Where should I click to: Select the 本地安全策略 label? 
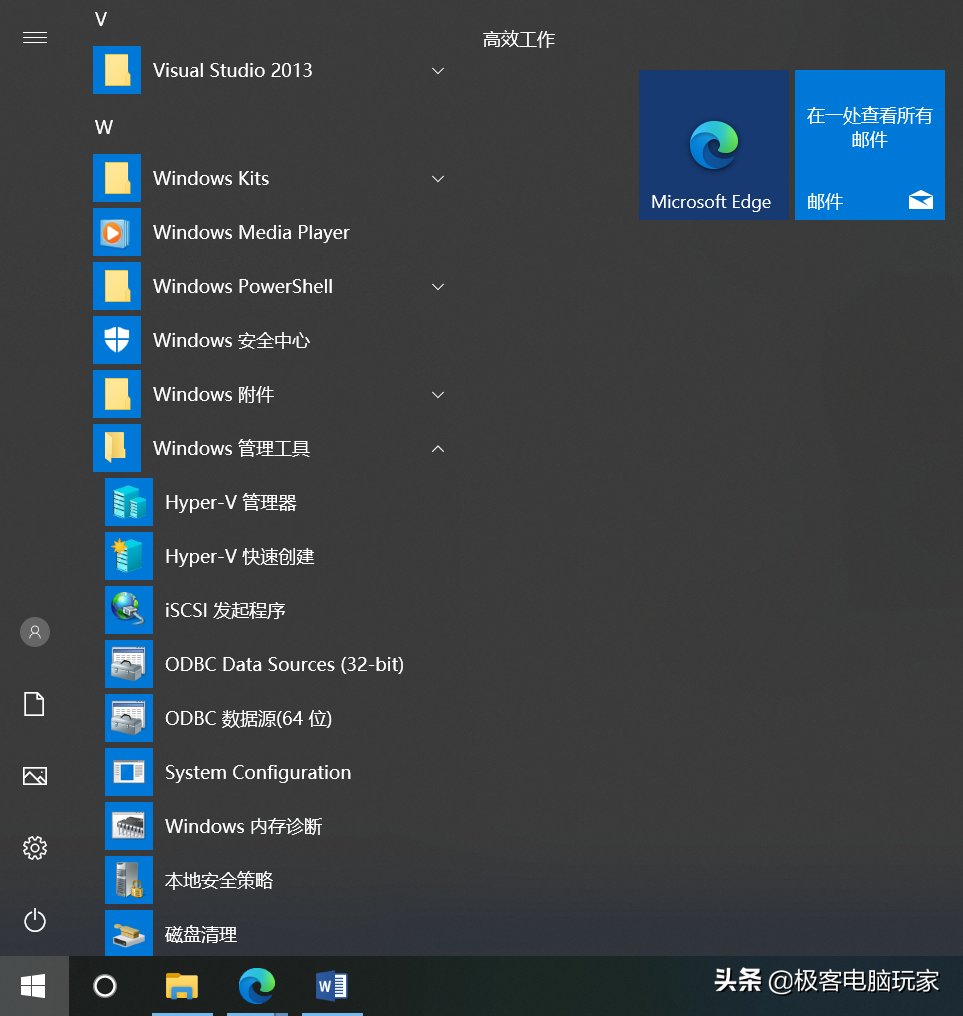click(x=219, y=880)
